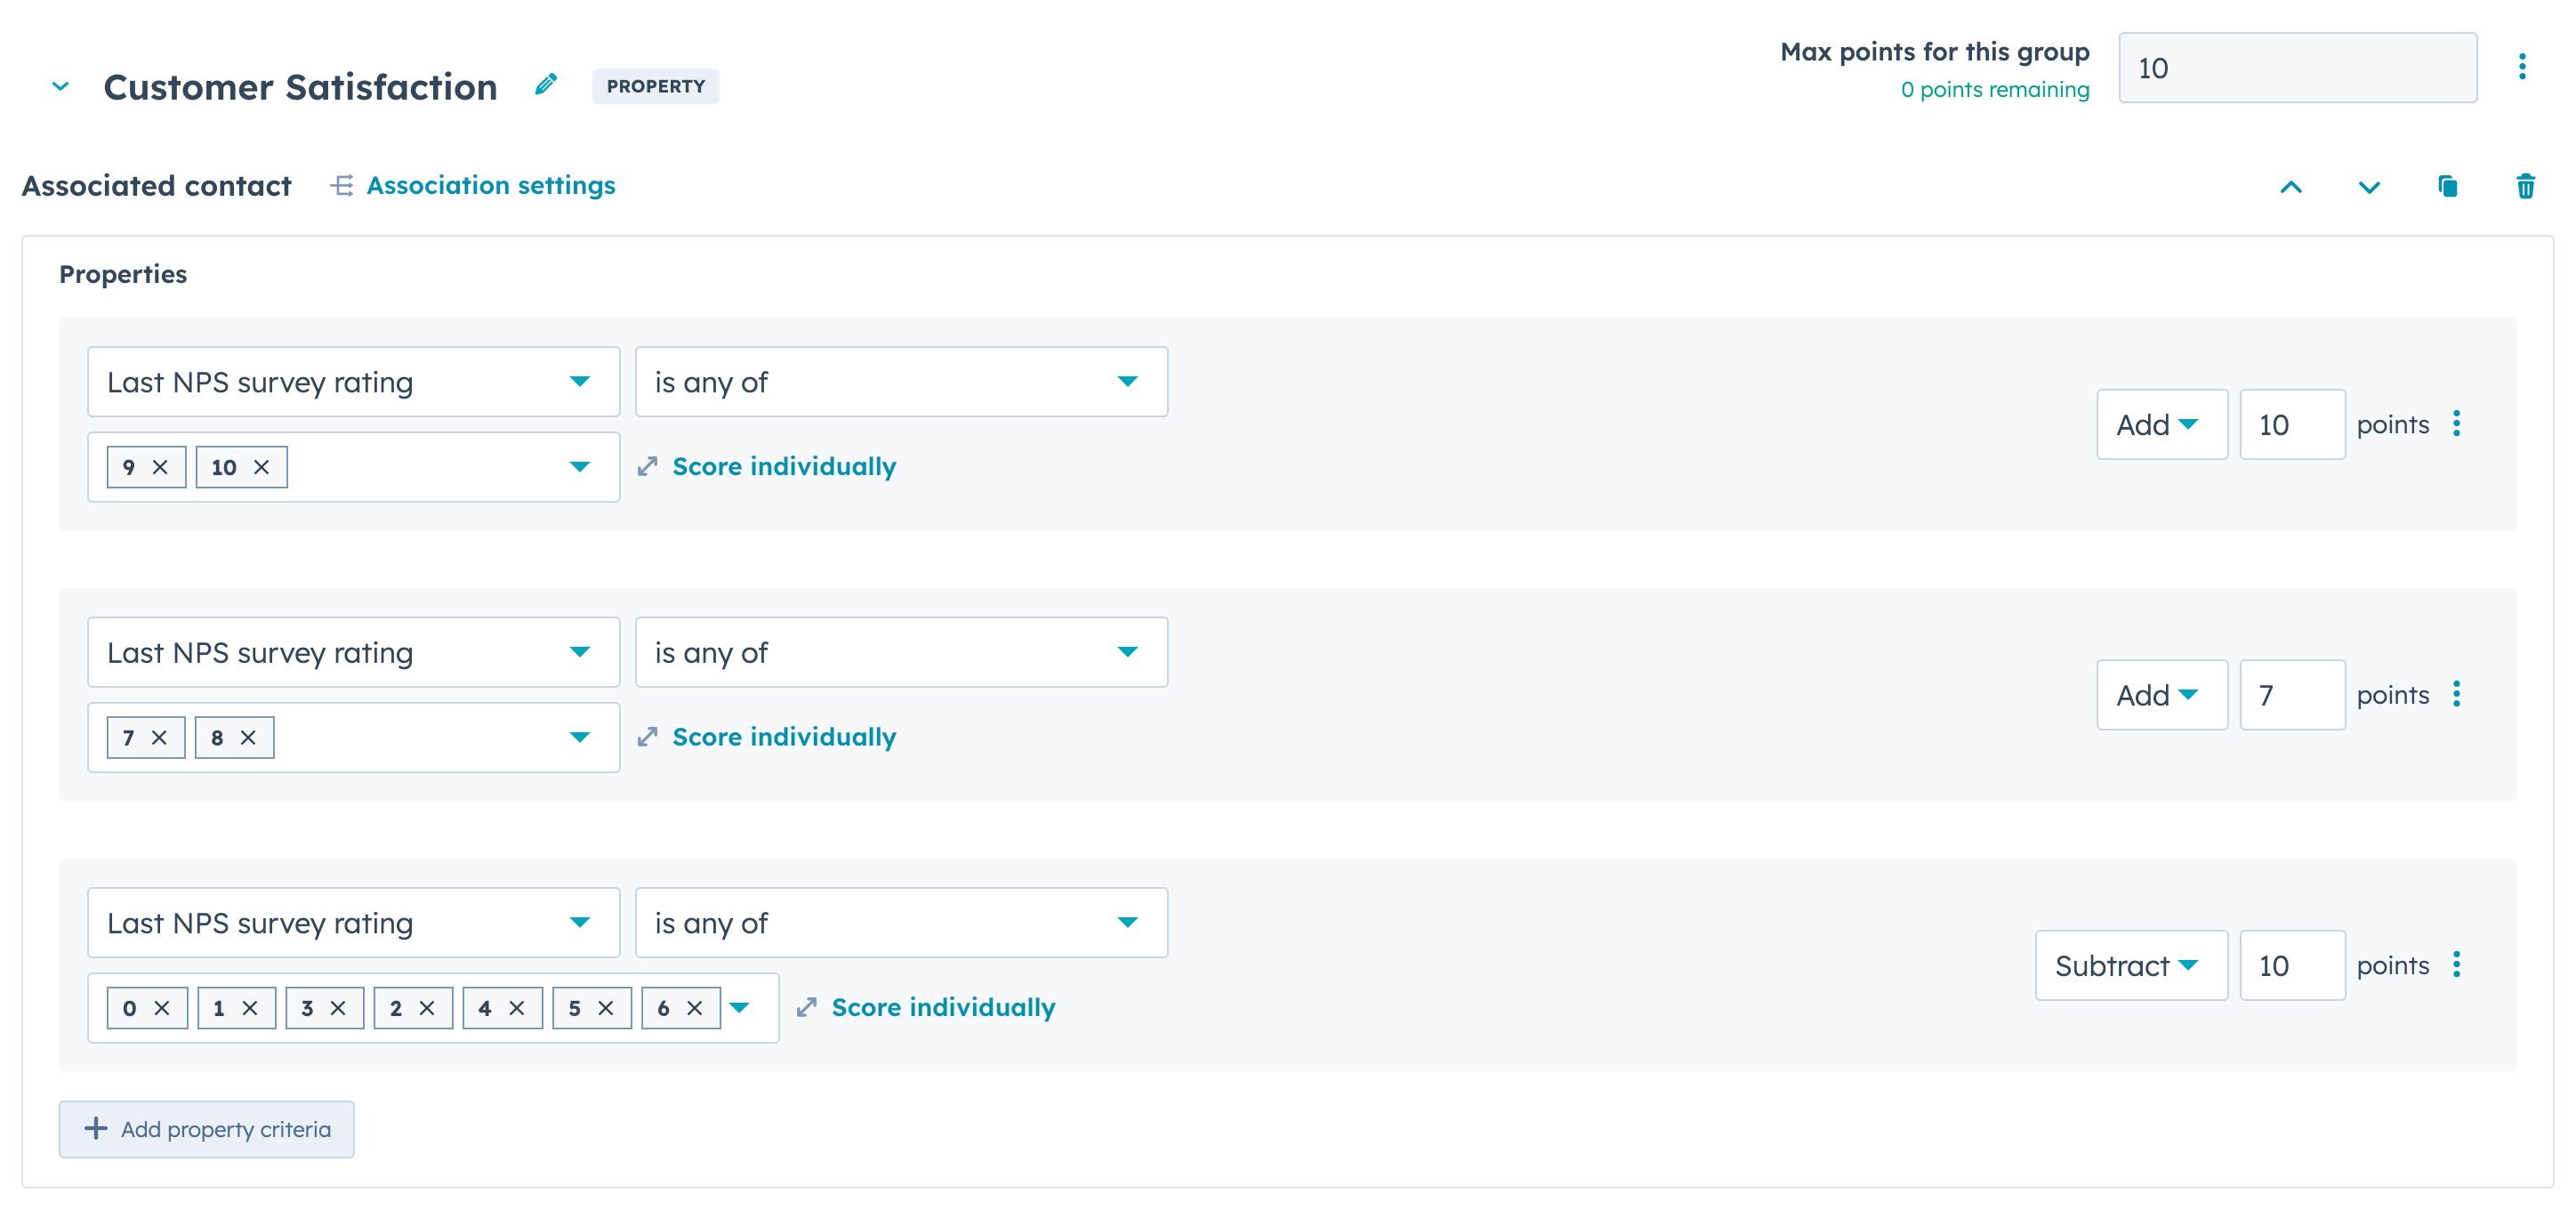Open property dropdown in the 7, 8 rule
2576x1210 pixels.
(353, 652)
